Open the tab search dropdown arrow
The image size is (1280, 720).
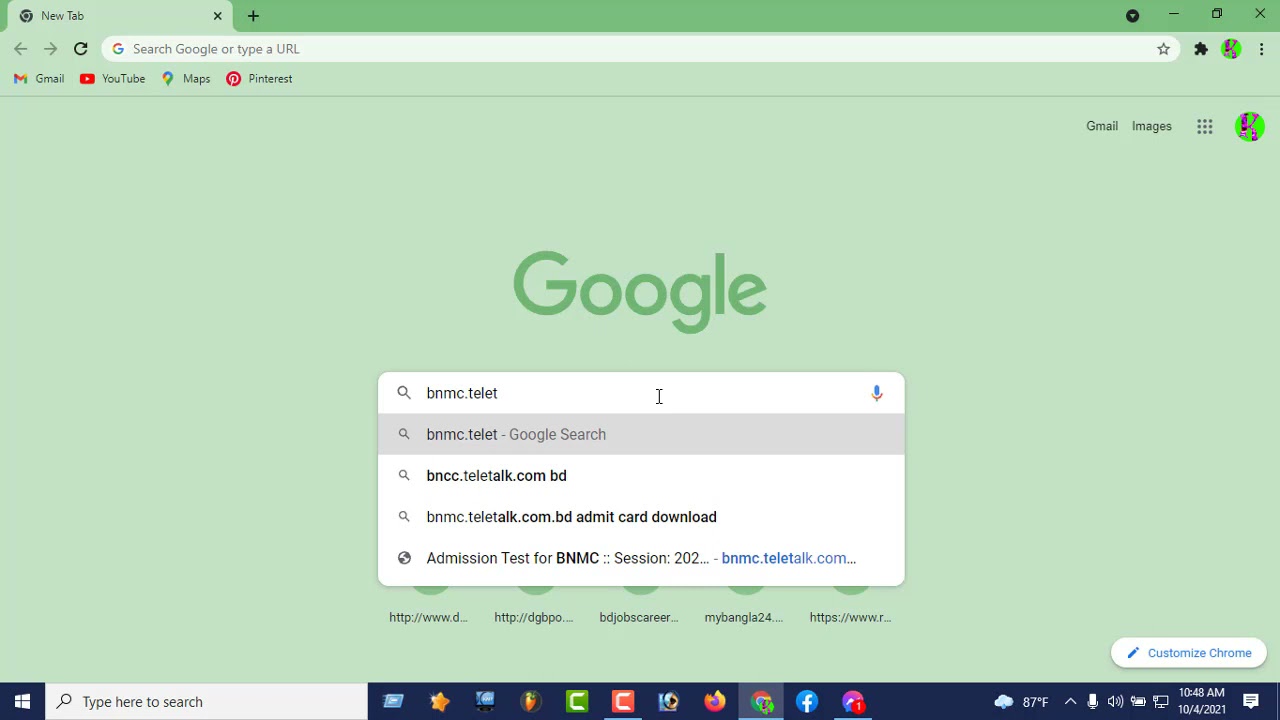click(x=1132, y=16)
